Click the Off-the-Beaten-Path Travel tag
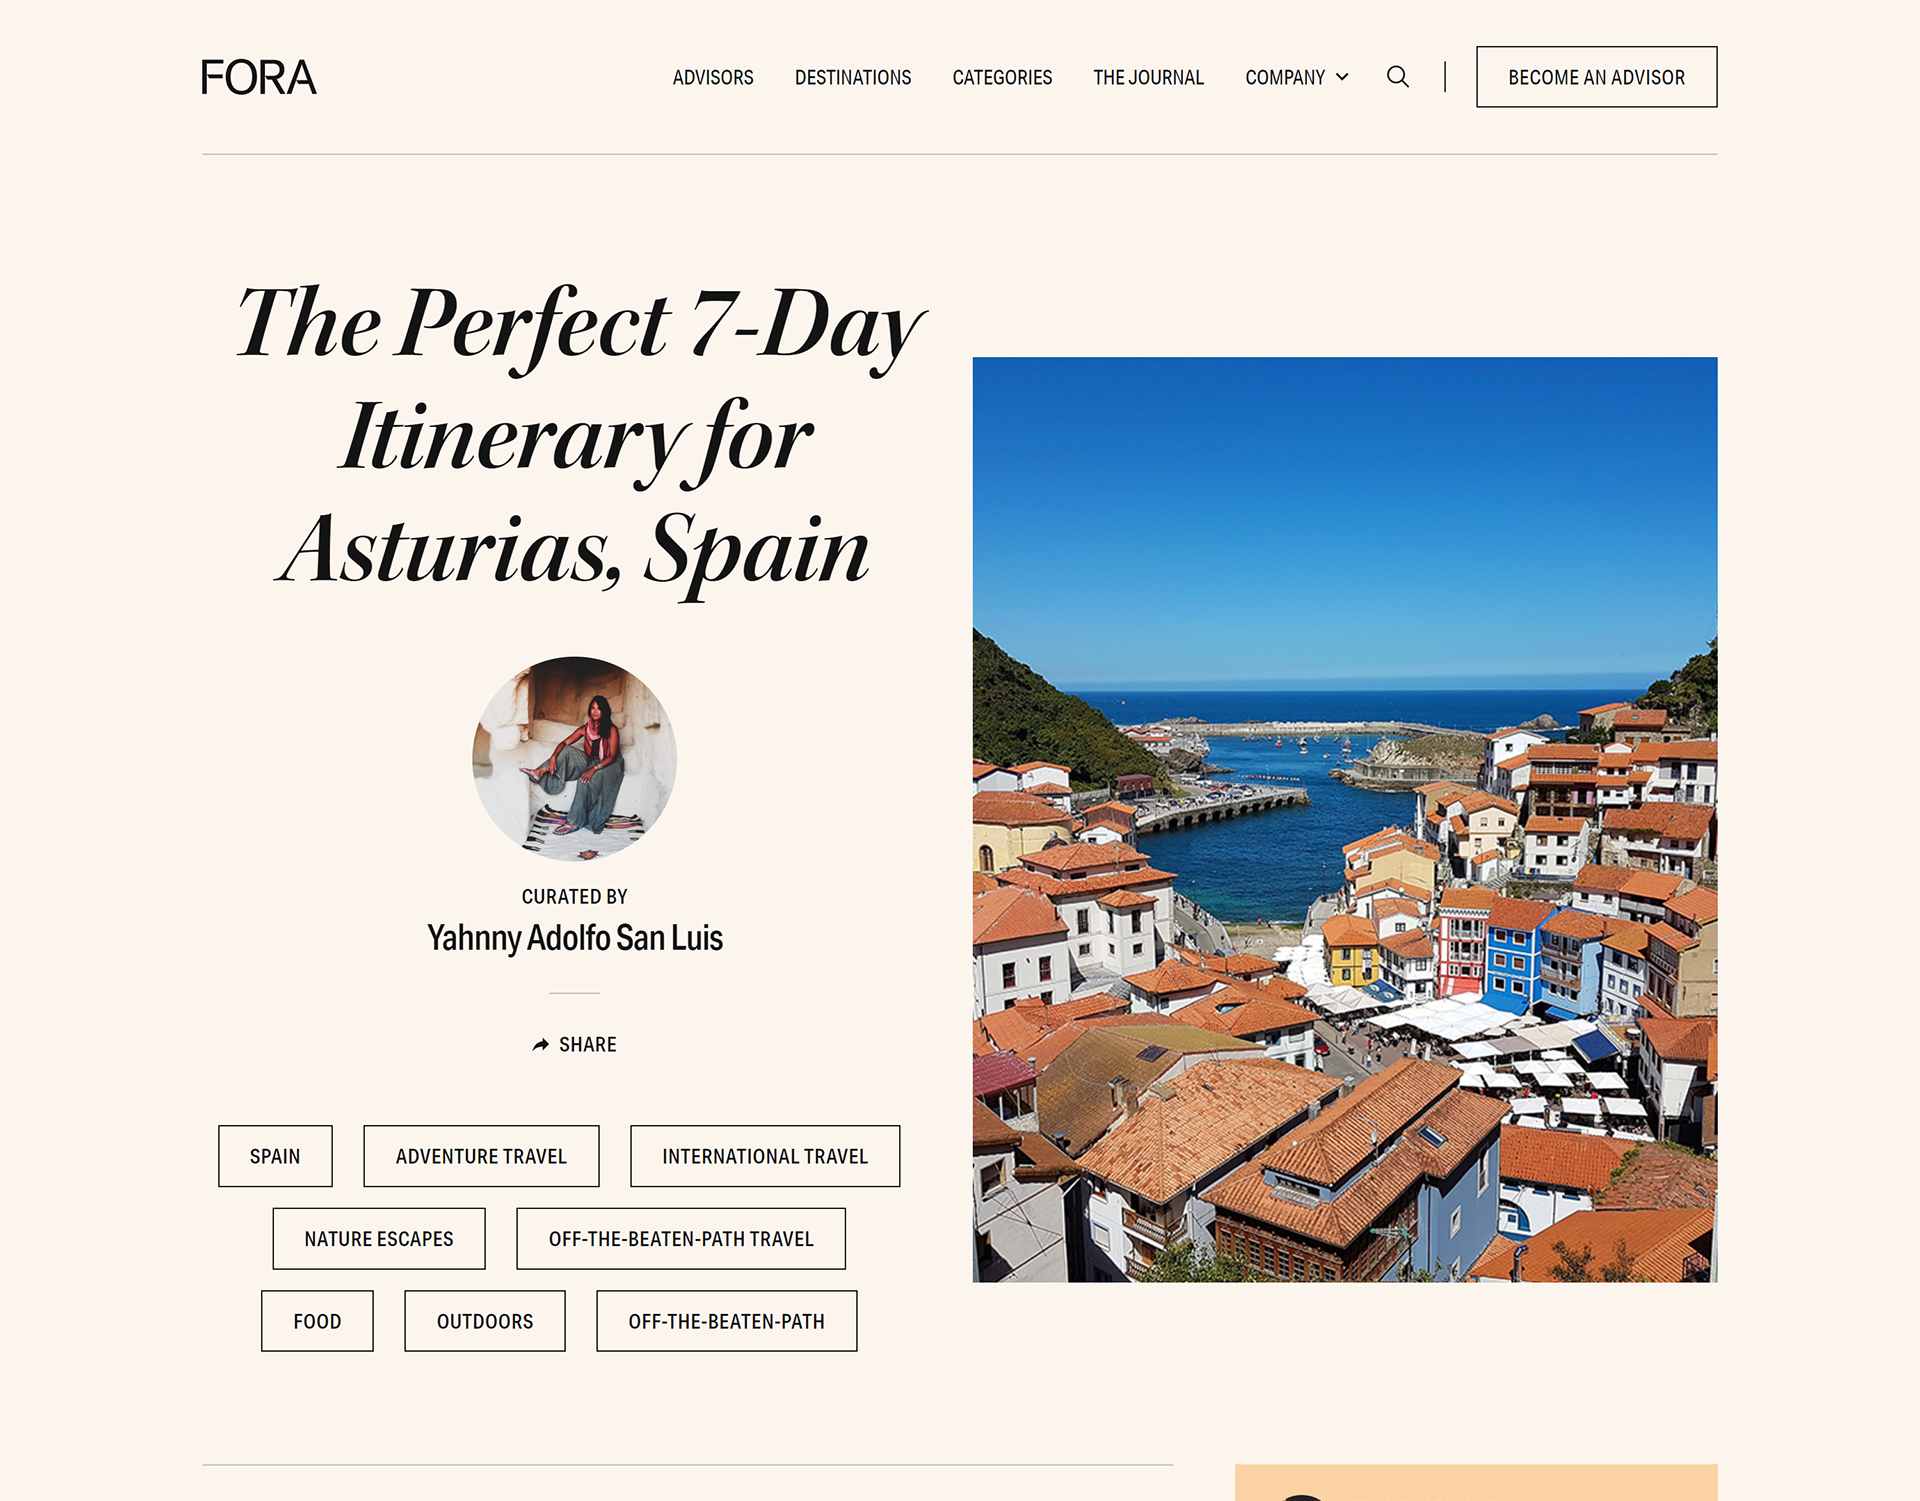 [681, 1239]
